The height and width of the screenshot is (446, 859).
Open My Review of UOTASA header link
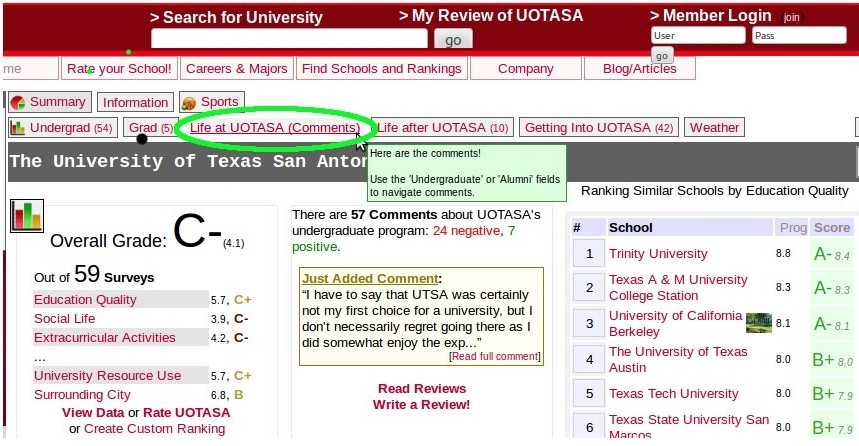click(491, 16)
